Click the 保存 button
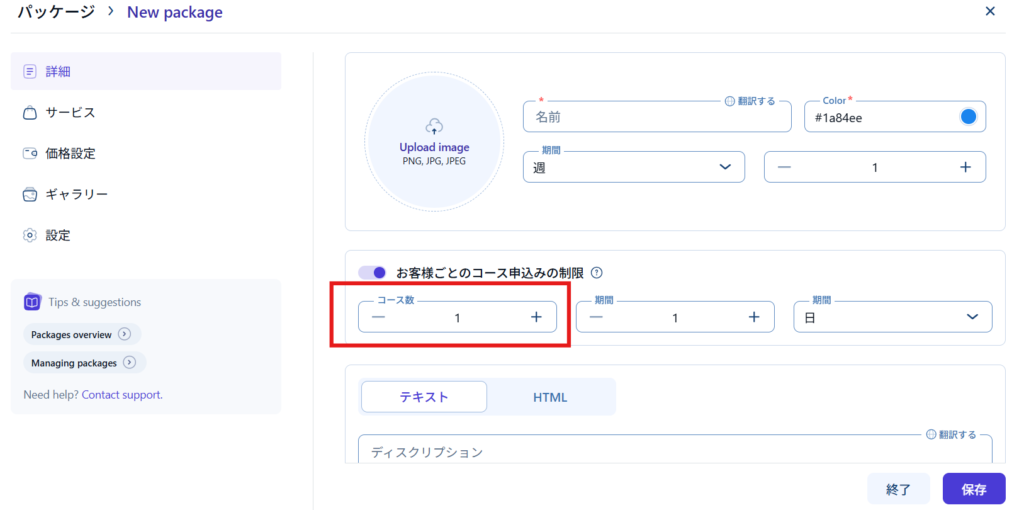Viewport: 1024px width, 510px height. point(973,489)
